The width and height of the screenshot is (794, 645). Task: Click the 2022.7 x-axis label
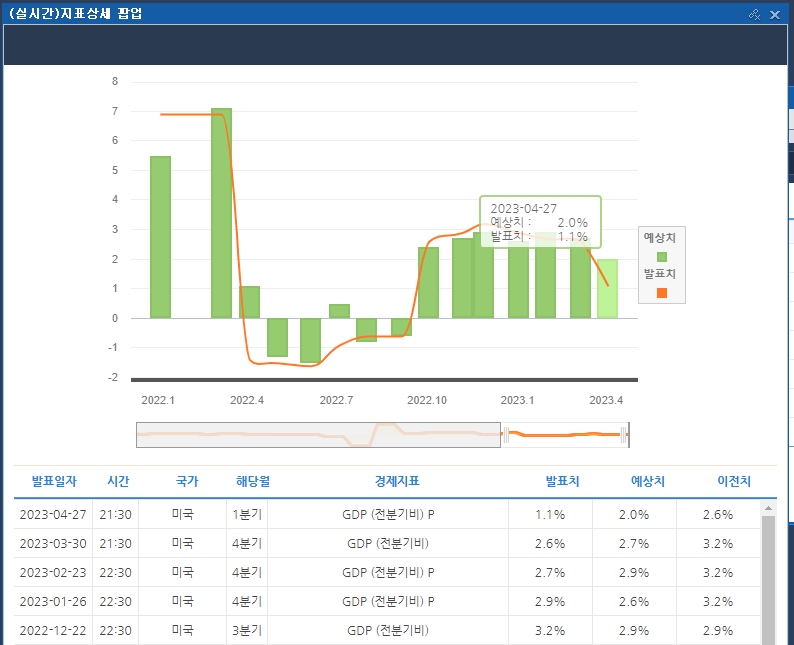(336, 400)
